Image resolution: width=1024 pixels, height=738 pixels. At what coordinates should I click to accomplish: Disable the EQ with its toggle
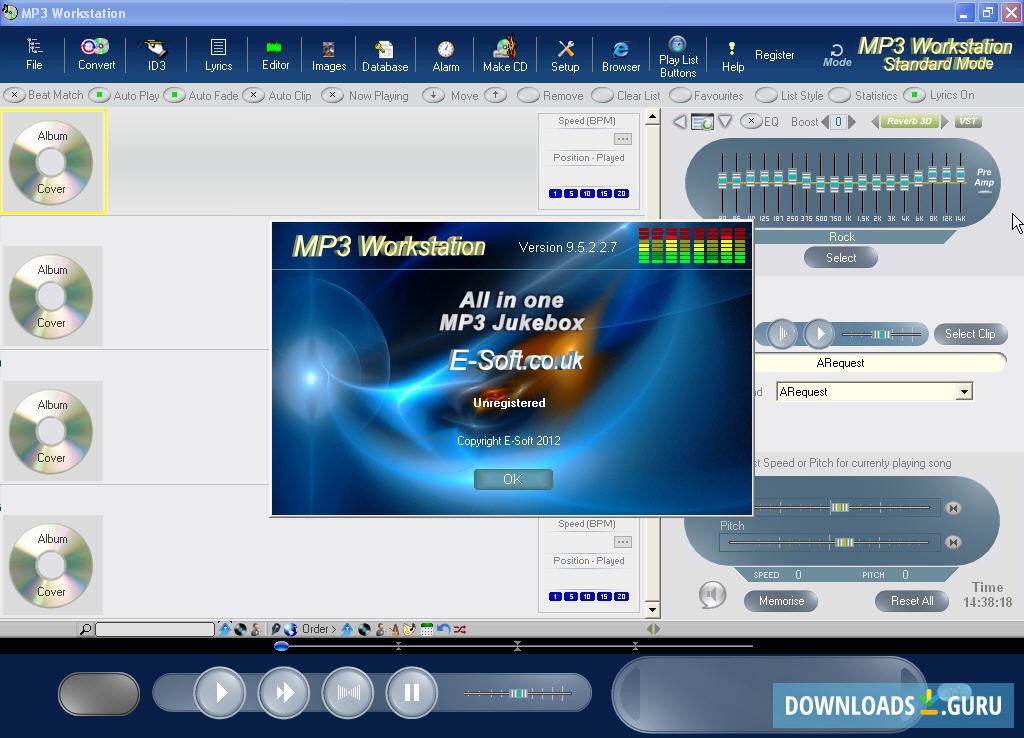click(750, 121)
